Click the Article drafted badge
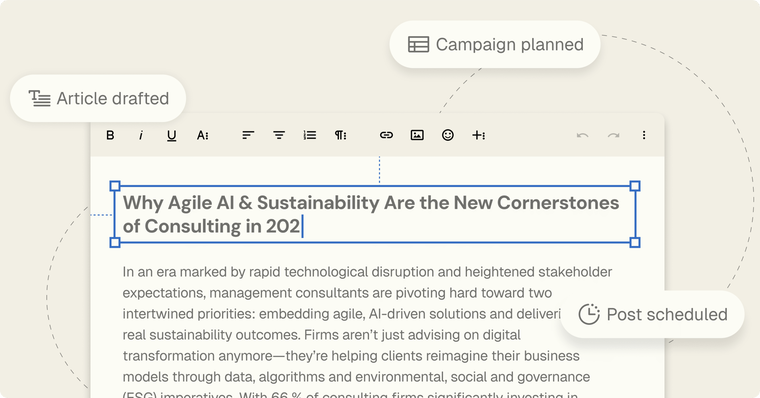Viewport: 760px width, 398px height. pos(98,98)
